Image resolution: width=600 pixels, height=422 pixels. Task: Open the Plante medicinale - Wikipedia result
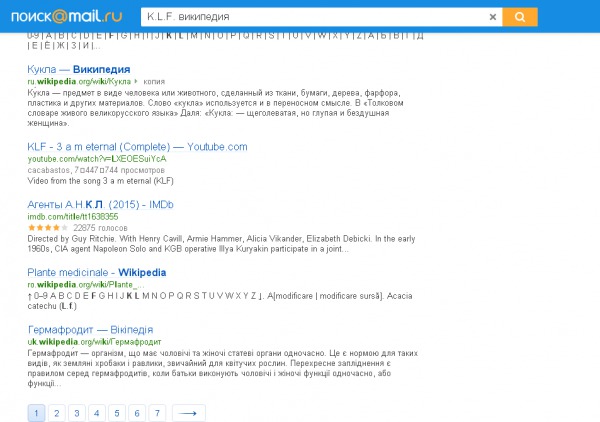[97, 272]
